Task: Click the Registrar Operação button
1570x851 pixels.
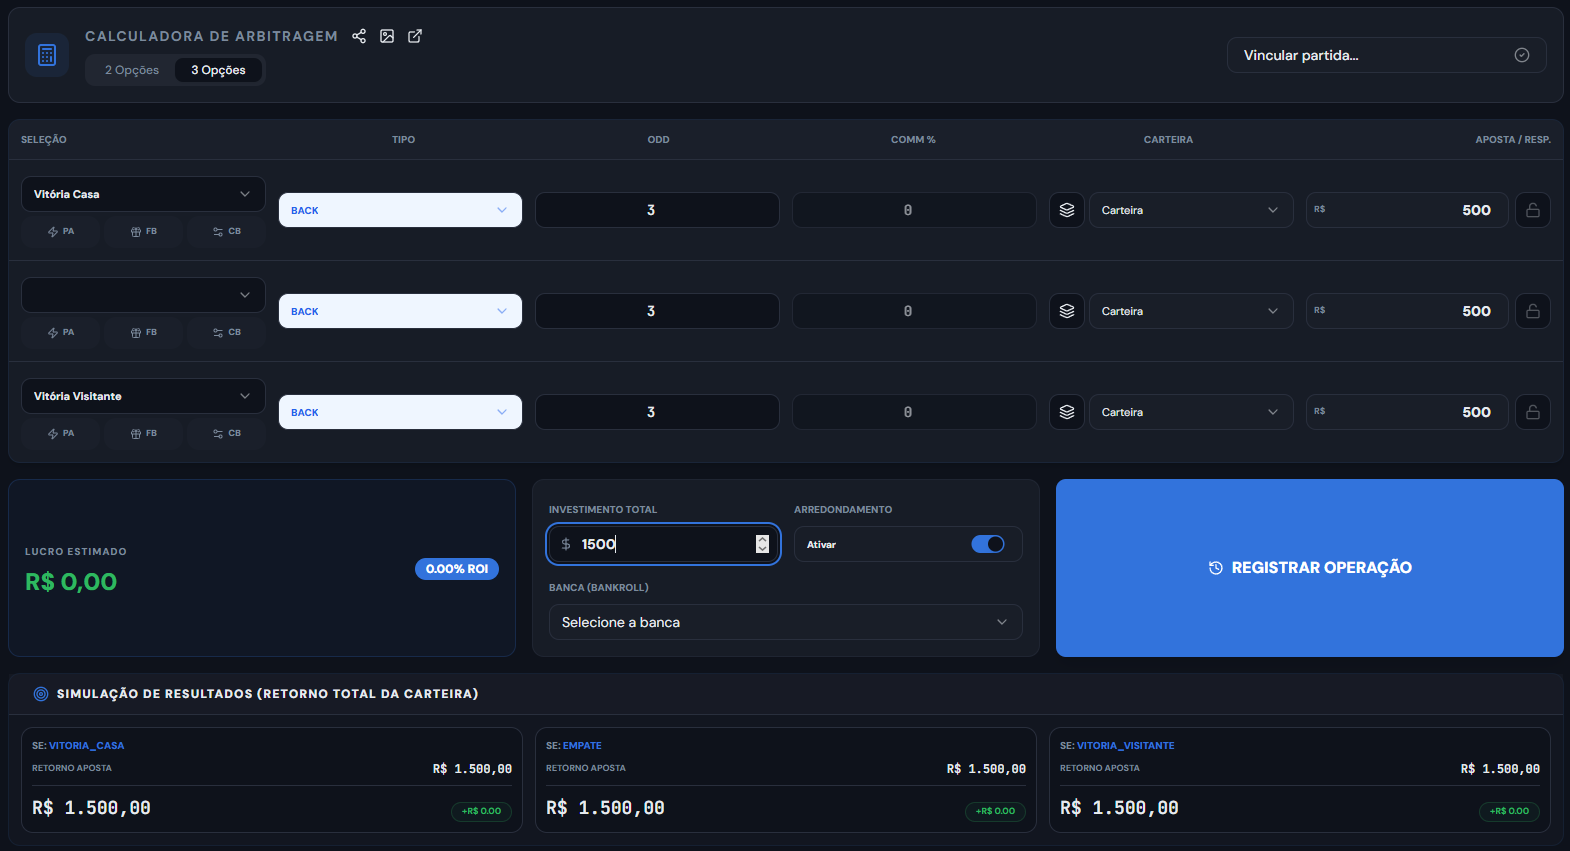Action: point(1310,568)
